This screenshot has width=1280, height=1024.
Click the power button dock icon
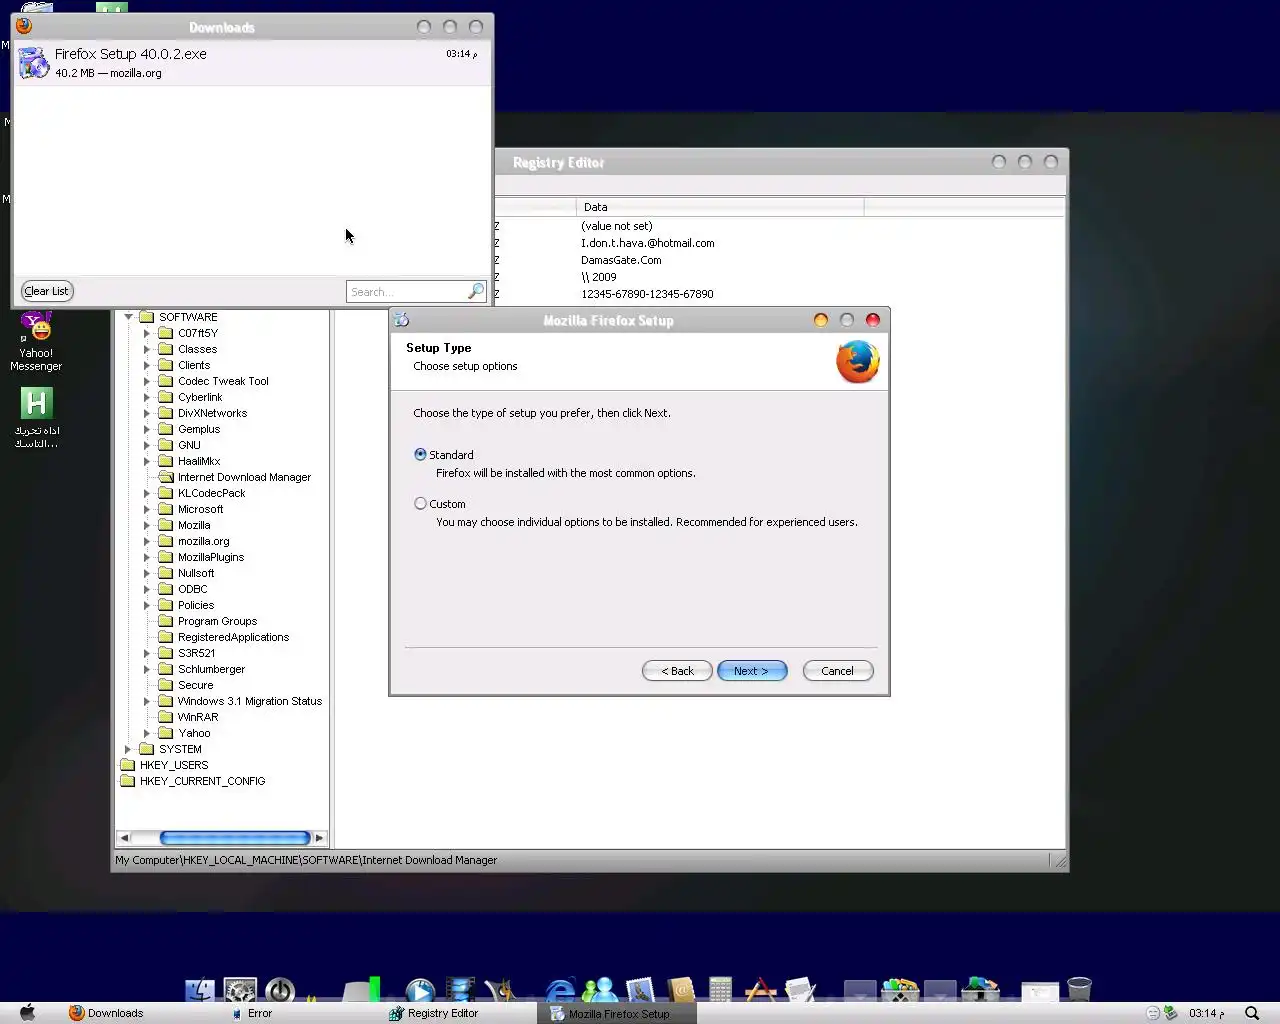tap(280, 989)
